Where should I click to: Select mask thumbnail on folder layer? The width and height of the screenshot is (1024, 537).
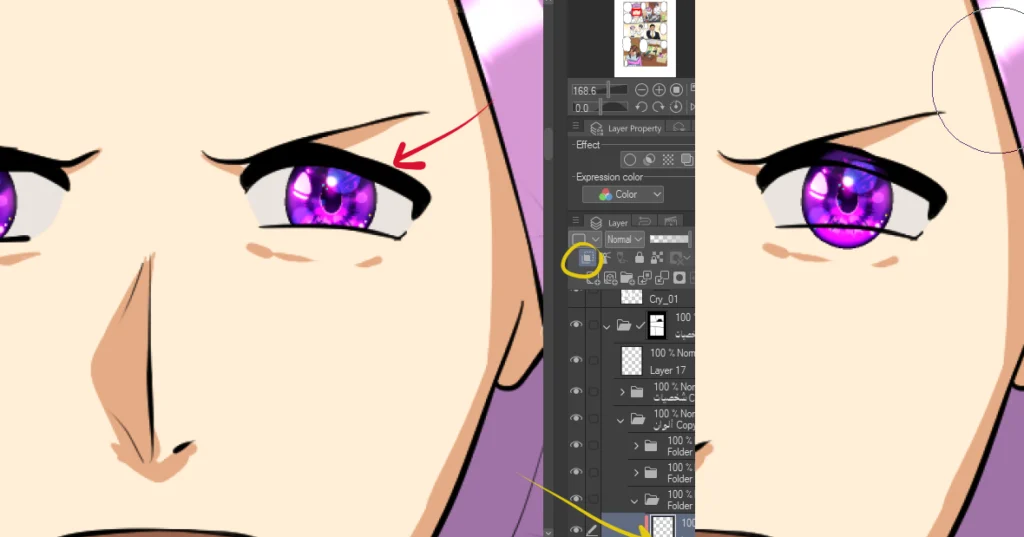coord(657,325)
